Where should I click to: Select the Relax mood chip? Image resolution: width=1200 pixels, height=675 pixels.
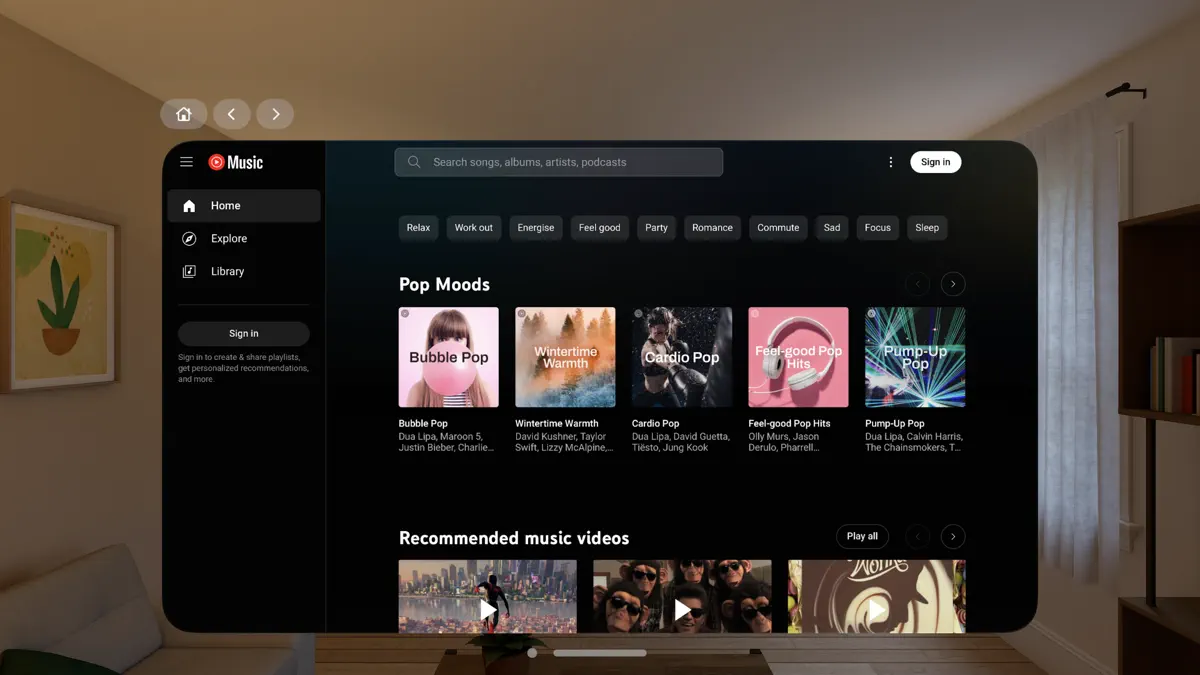[x=418, y=227]
